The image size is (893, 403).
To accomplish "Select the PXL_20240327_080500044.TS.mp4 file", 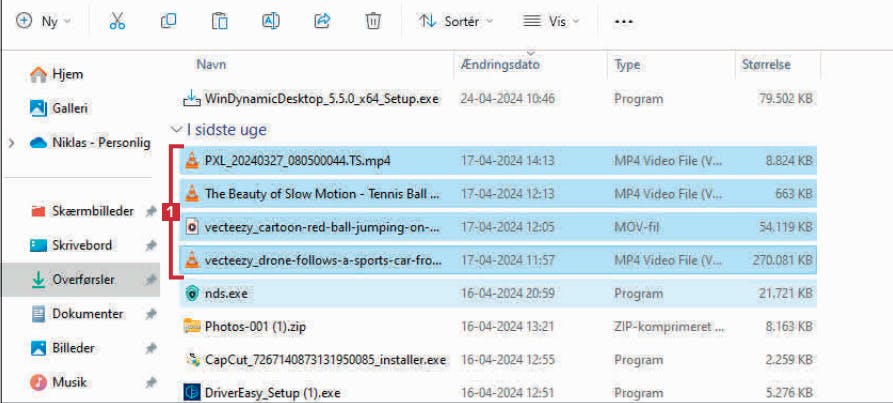I will 498,161.
